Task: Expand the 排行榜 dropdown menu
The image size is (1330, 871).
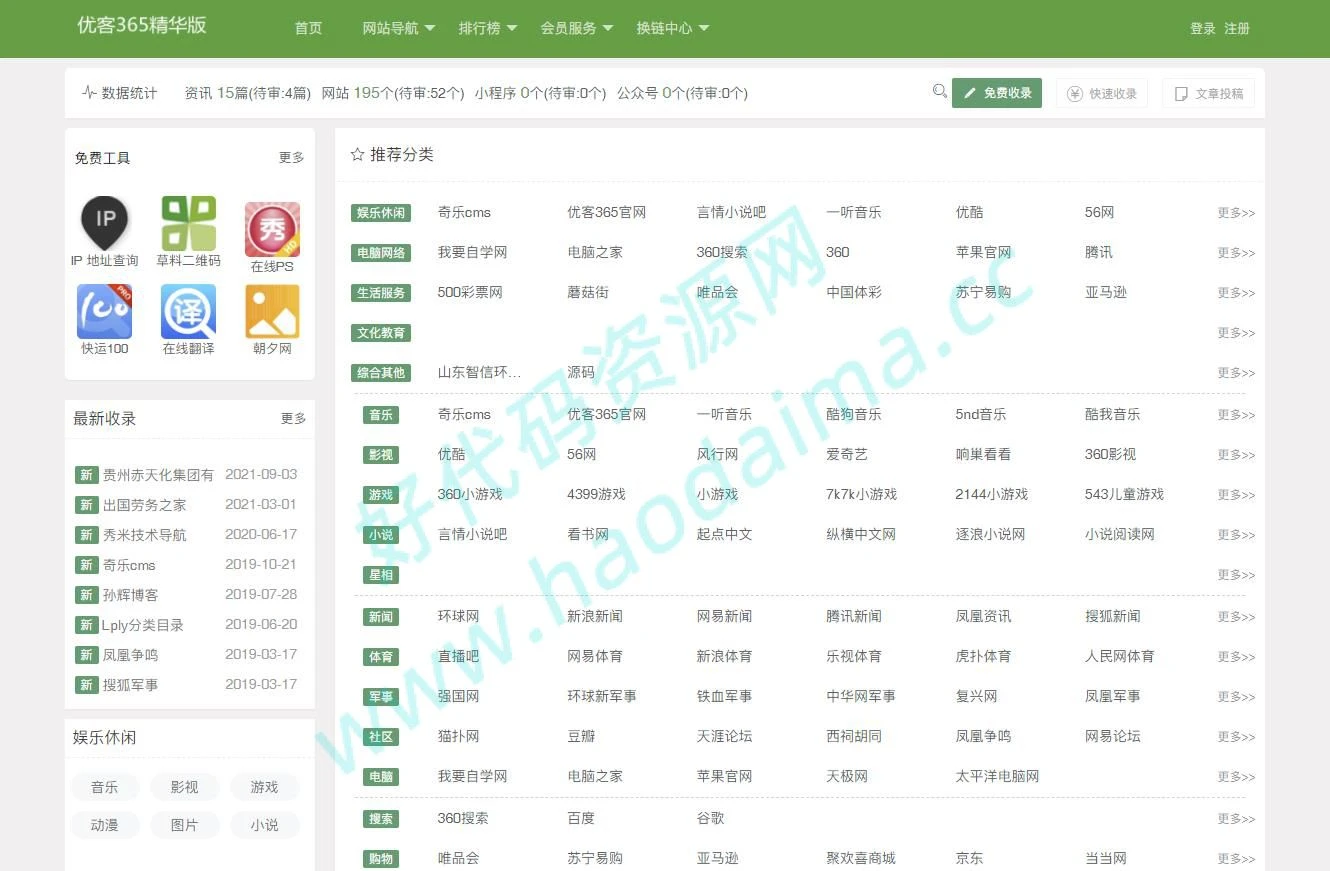Action: click(487, 28)
